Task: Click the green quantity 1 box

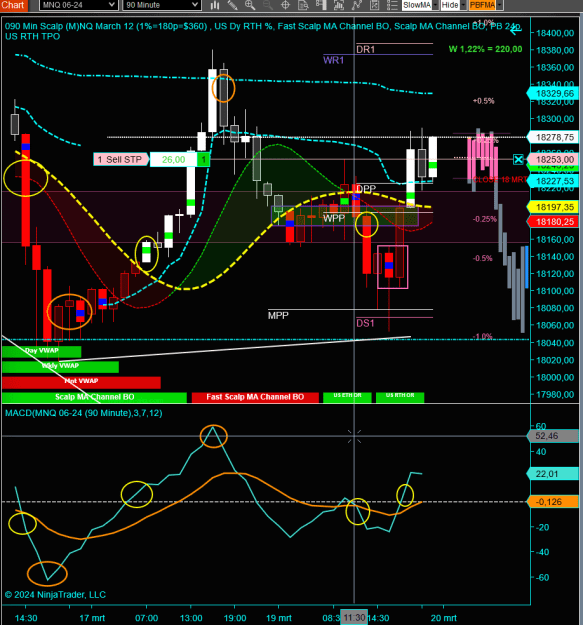Action: click(x=204, y=159)
